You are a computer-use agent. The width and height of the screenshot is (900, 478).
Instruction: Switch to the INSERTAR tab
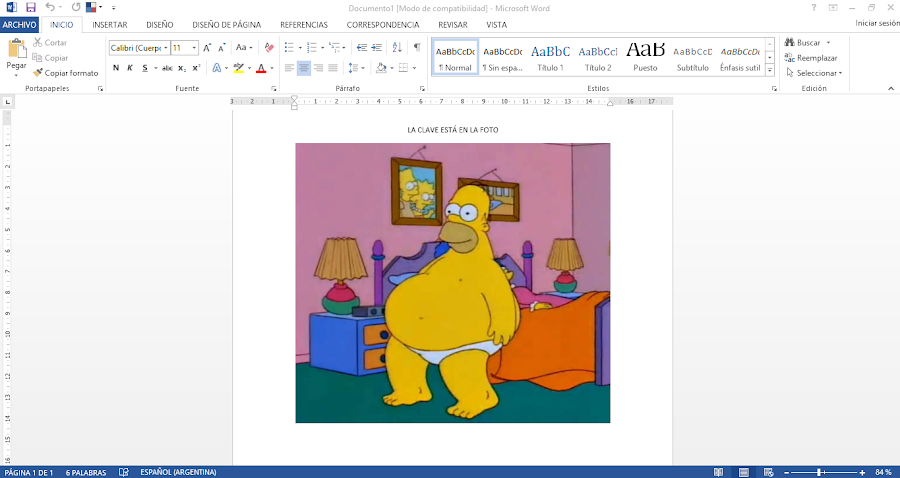click(x=110, y=25)
